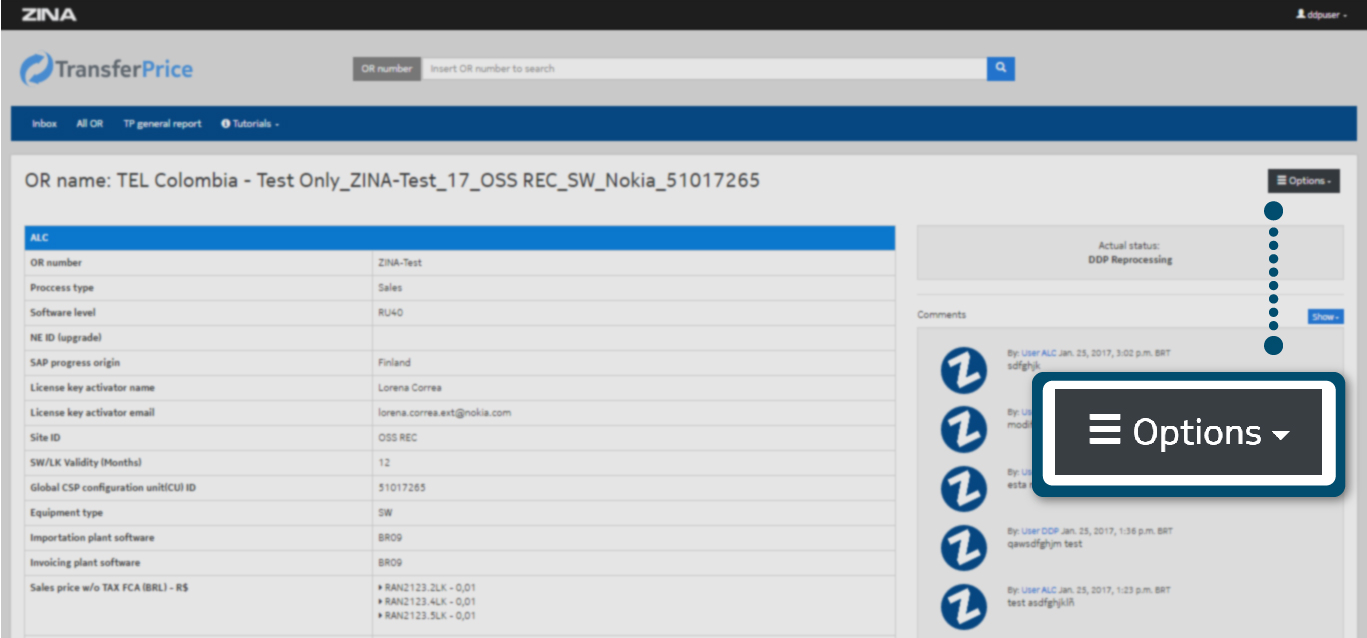Open the small Options dropdown near the title

click(1303, 181)
